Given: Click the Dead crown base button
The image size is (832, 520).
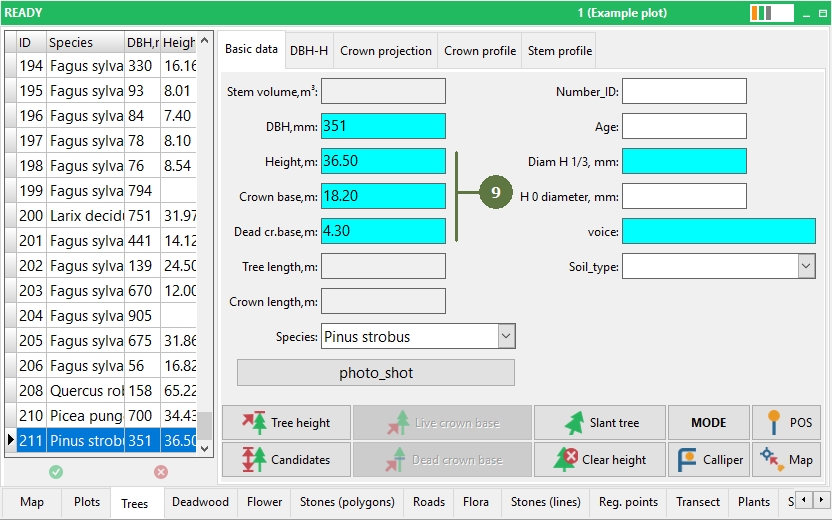Looking at the screenshot, I should click(x=443, y=460).
